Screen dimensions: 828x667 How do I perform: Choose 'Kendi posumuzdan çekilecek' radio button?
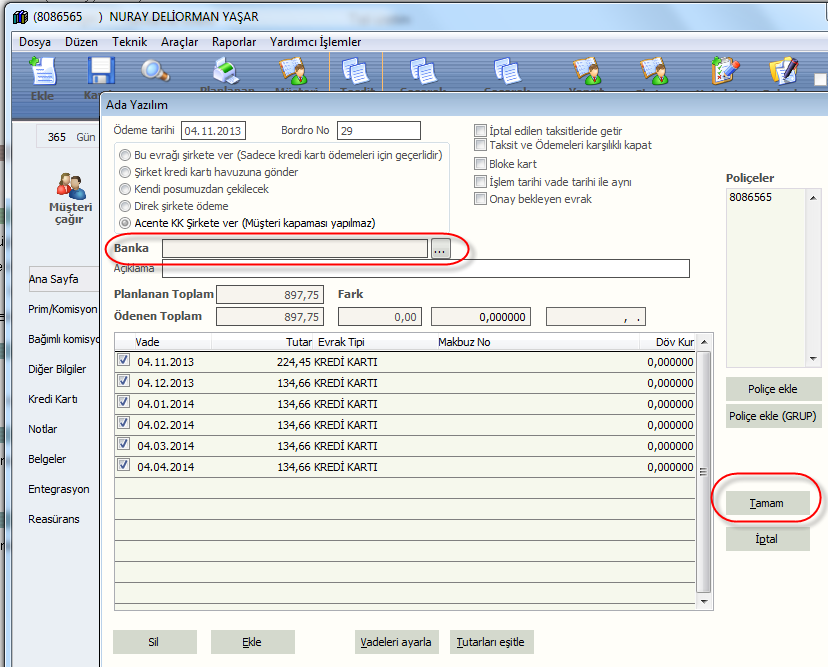(x=125, y=189)
